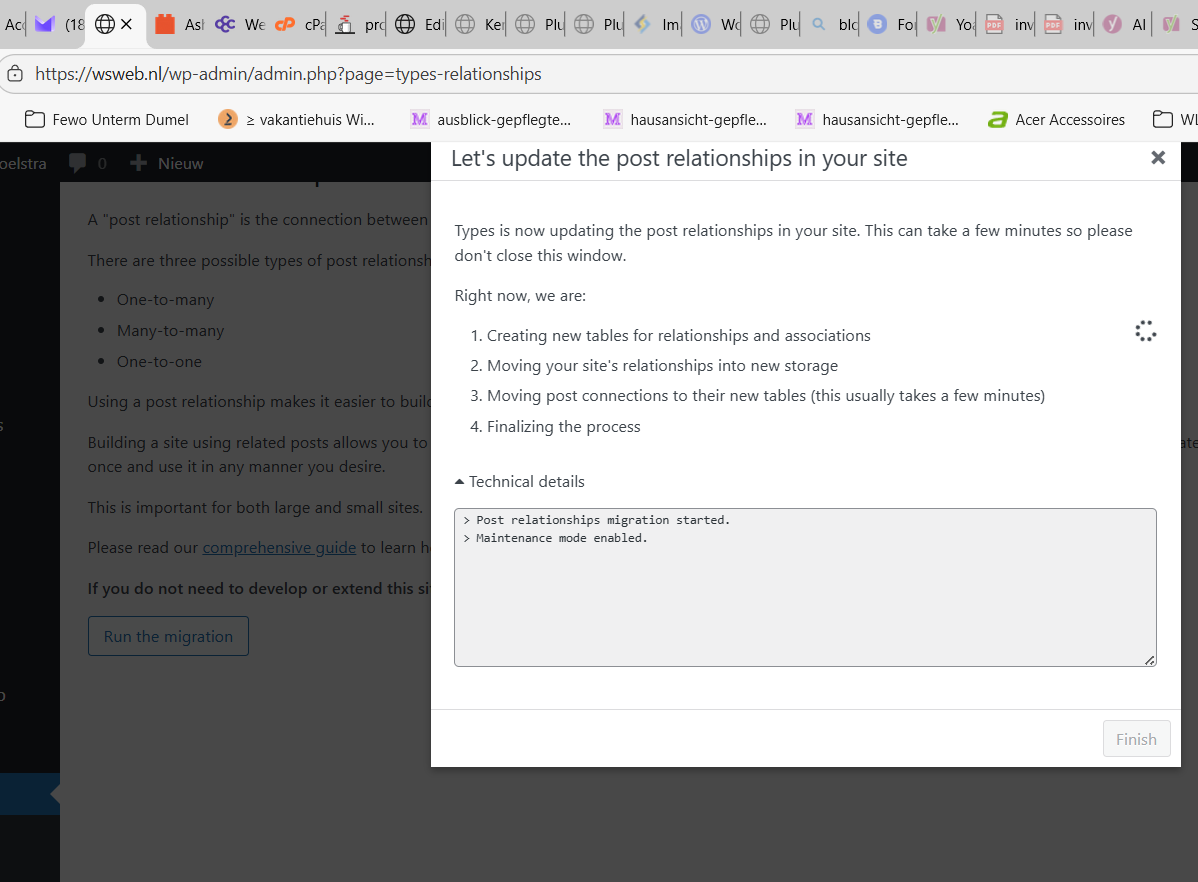This screenshot has width=1198, height=882.
Task: Click the comments bubble icon in admin bar
Action: 77,163
